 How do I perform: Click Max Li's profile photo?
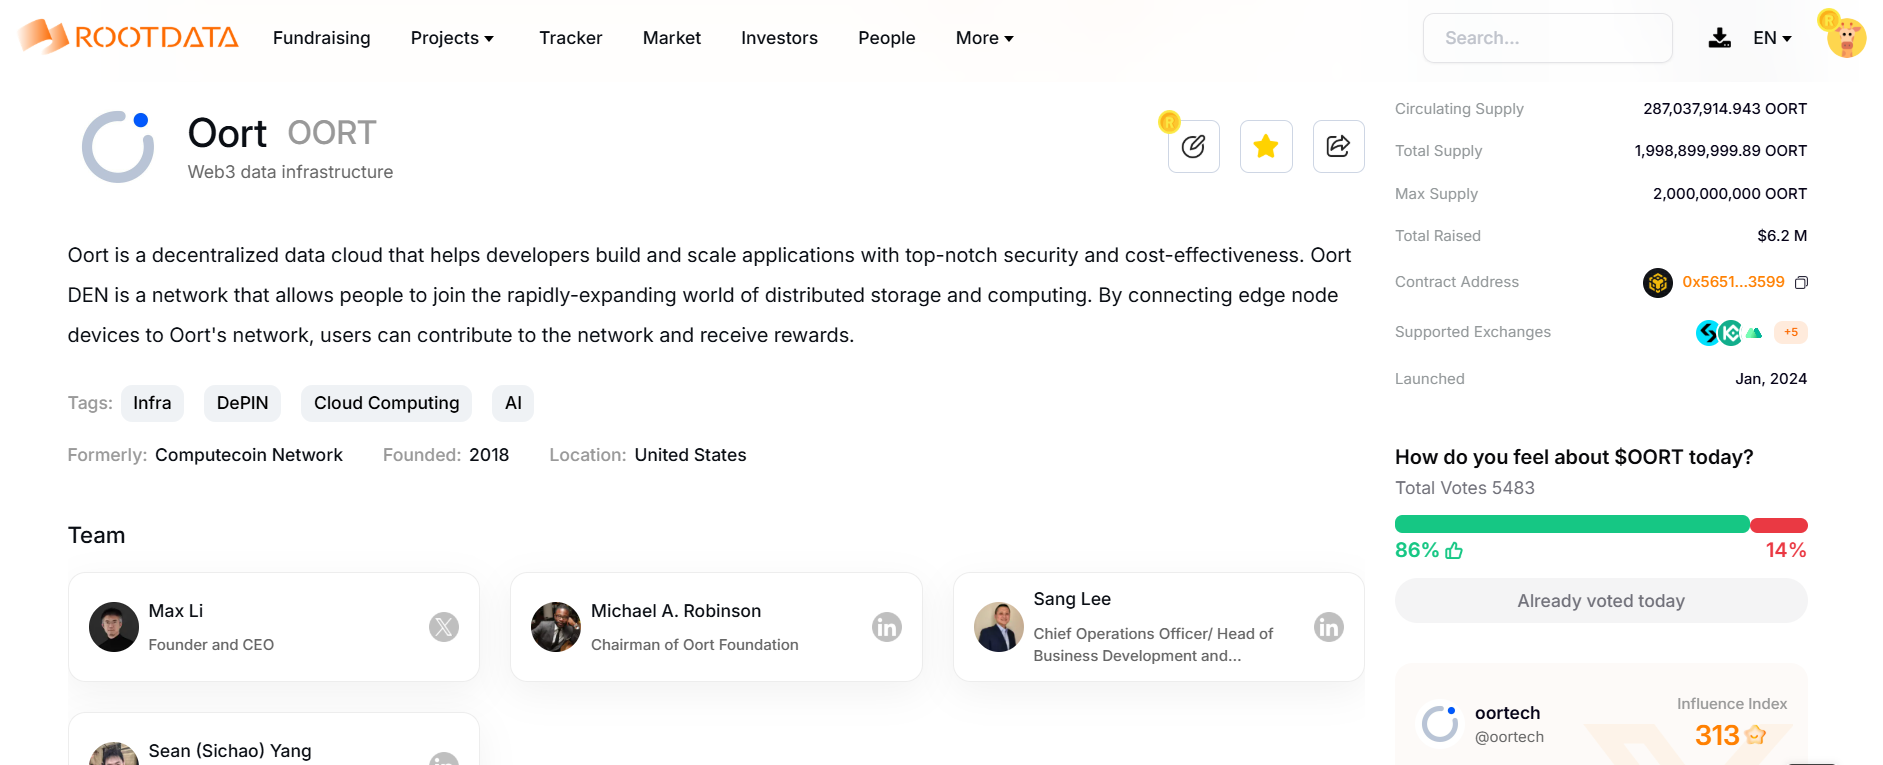tap(114, 627)
